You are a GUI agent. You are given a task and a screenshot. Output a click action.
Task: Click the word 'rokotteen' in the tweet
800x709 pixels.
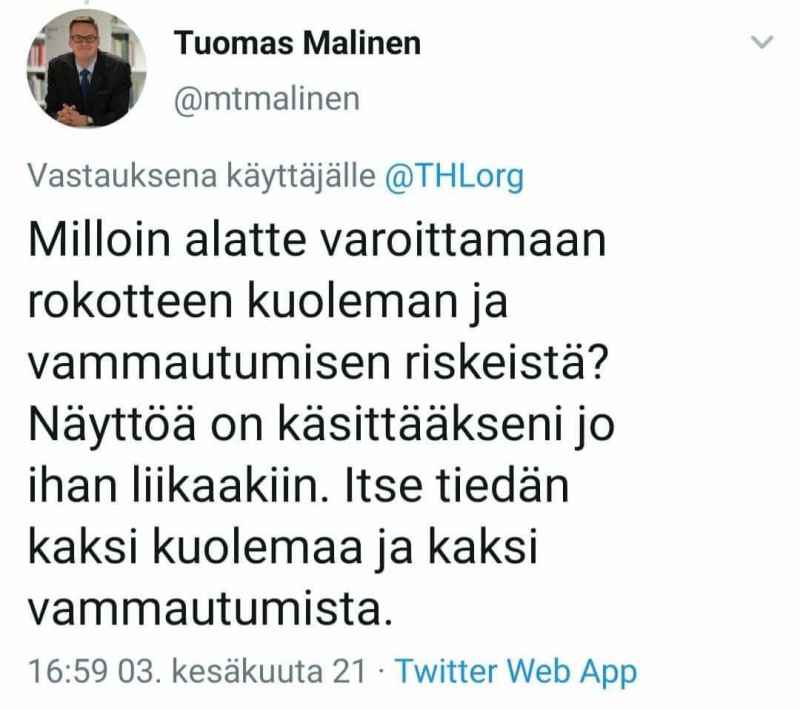[x=130, y=301]
